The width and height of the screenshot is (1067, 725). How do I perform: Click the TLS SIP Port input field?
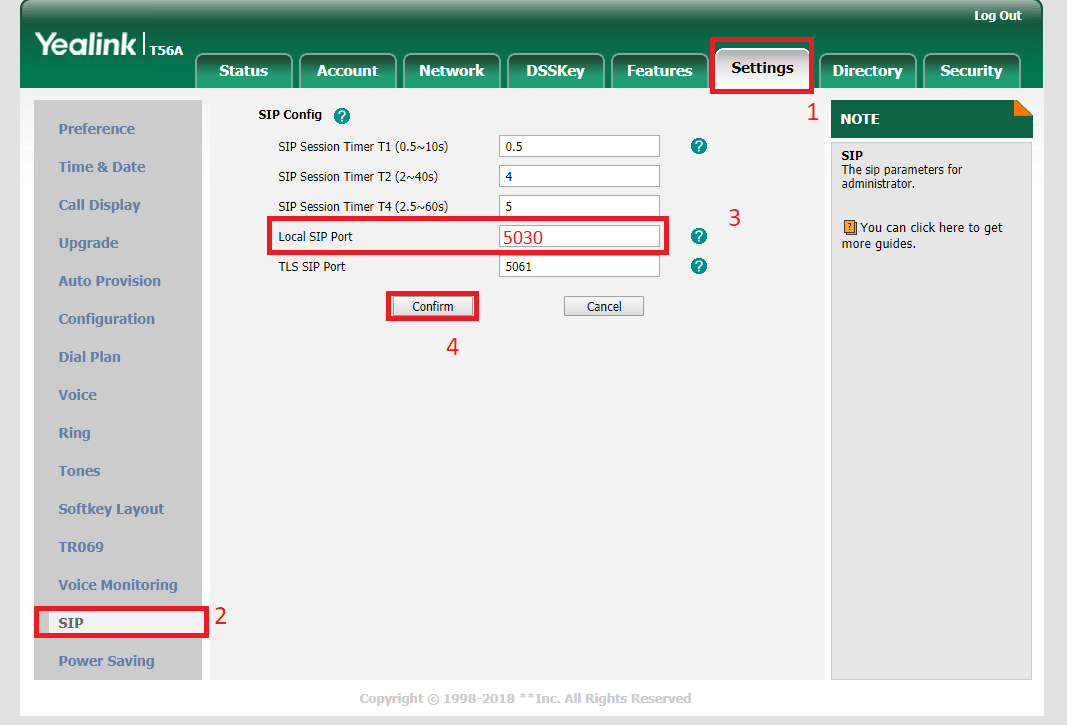pyautogui.click(x=579, y=266)
